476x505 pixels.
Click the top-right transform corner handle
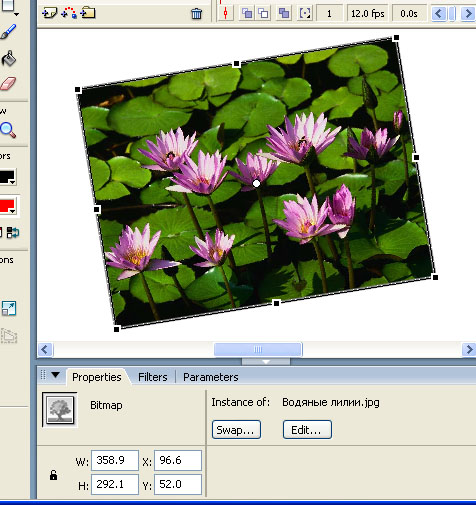[x=396, y=37]
